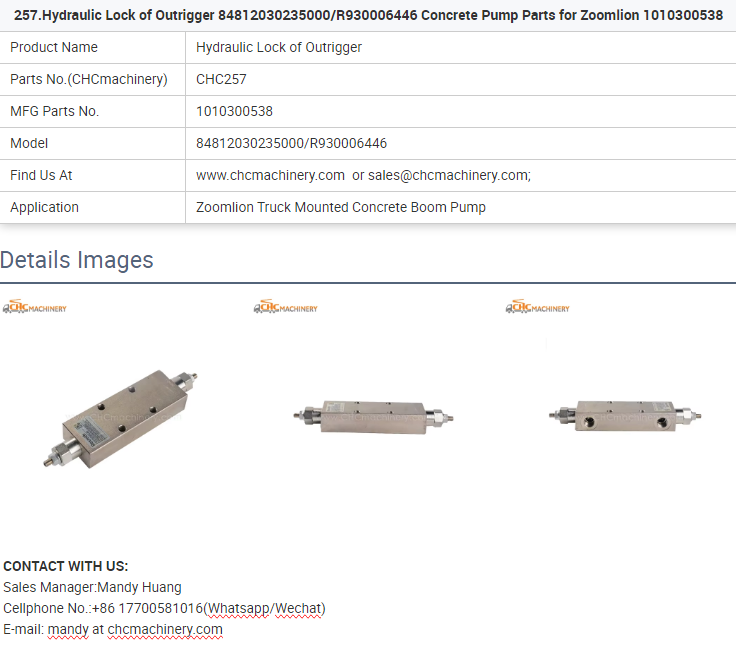Image resolution: width=736 pixels, height=648 pixels.
Task: Click the Hydraulic Lock of Outrigger name cell
Action: [460, 47]
